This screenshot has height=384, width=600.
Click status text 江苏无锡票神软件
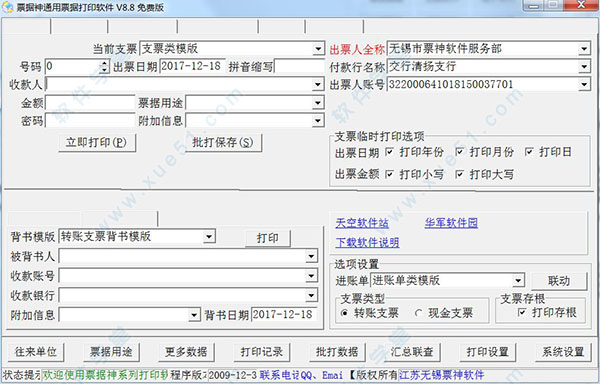(442, 375)
